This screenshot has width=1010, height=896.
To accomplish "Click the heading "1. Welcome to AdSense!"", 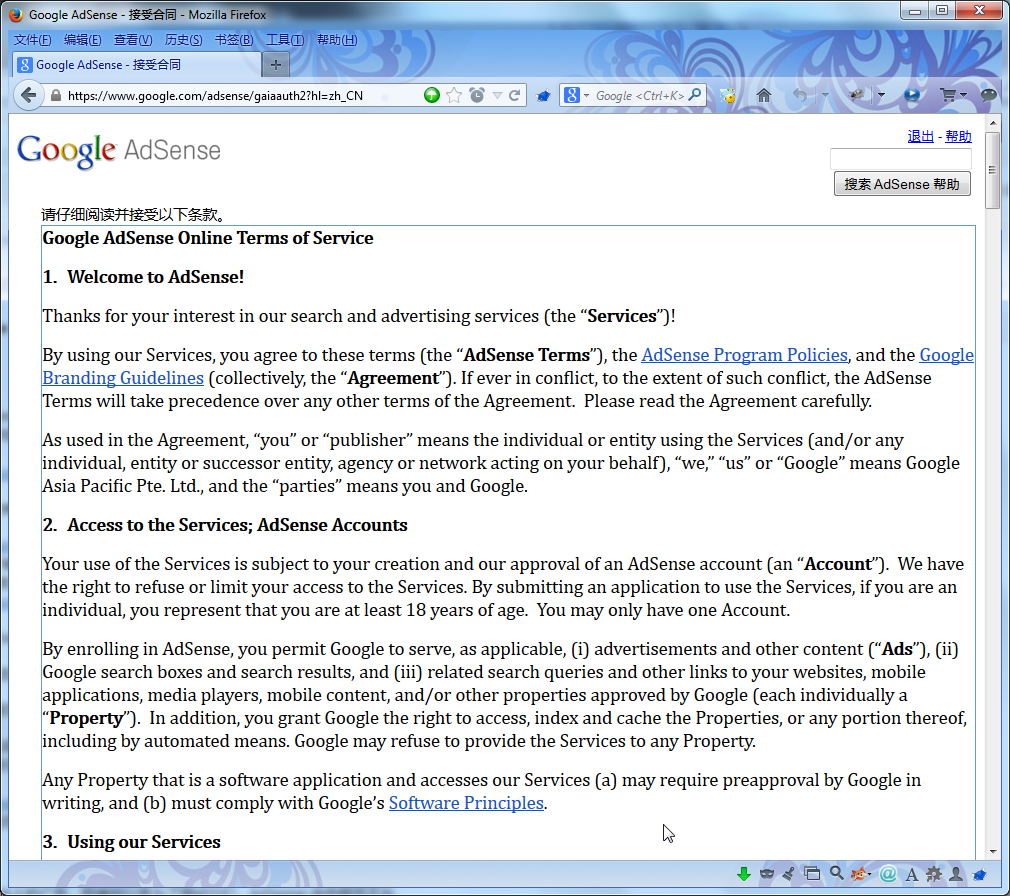I will tap(143, 277).
